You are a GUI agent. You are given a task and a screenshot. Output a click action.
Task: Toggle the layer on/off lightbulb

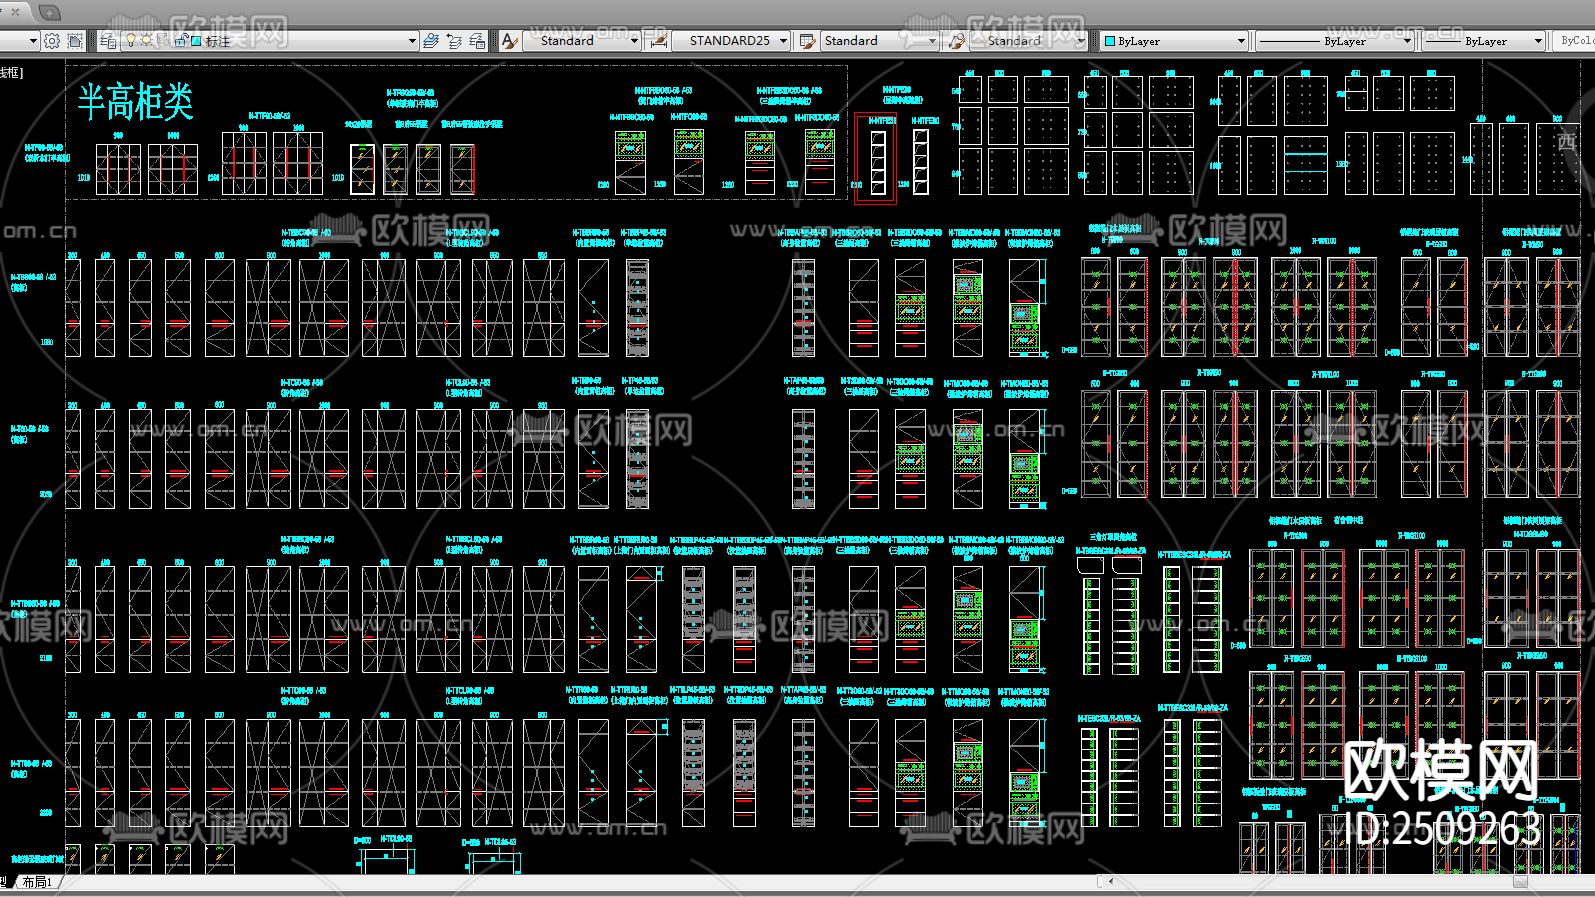130,41
